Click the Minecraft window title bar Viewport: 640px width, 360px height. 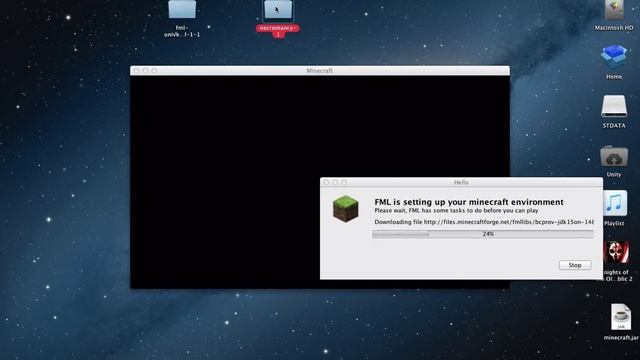coord(320,70)
